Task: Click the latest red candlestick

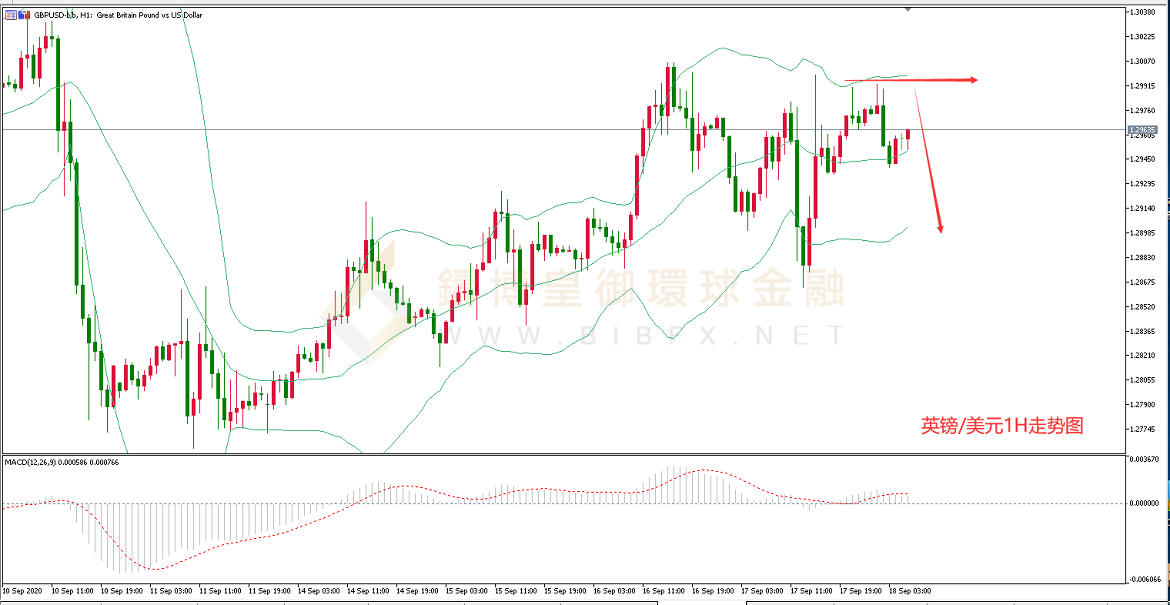Action: tap(908, 135)
